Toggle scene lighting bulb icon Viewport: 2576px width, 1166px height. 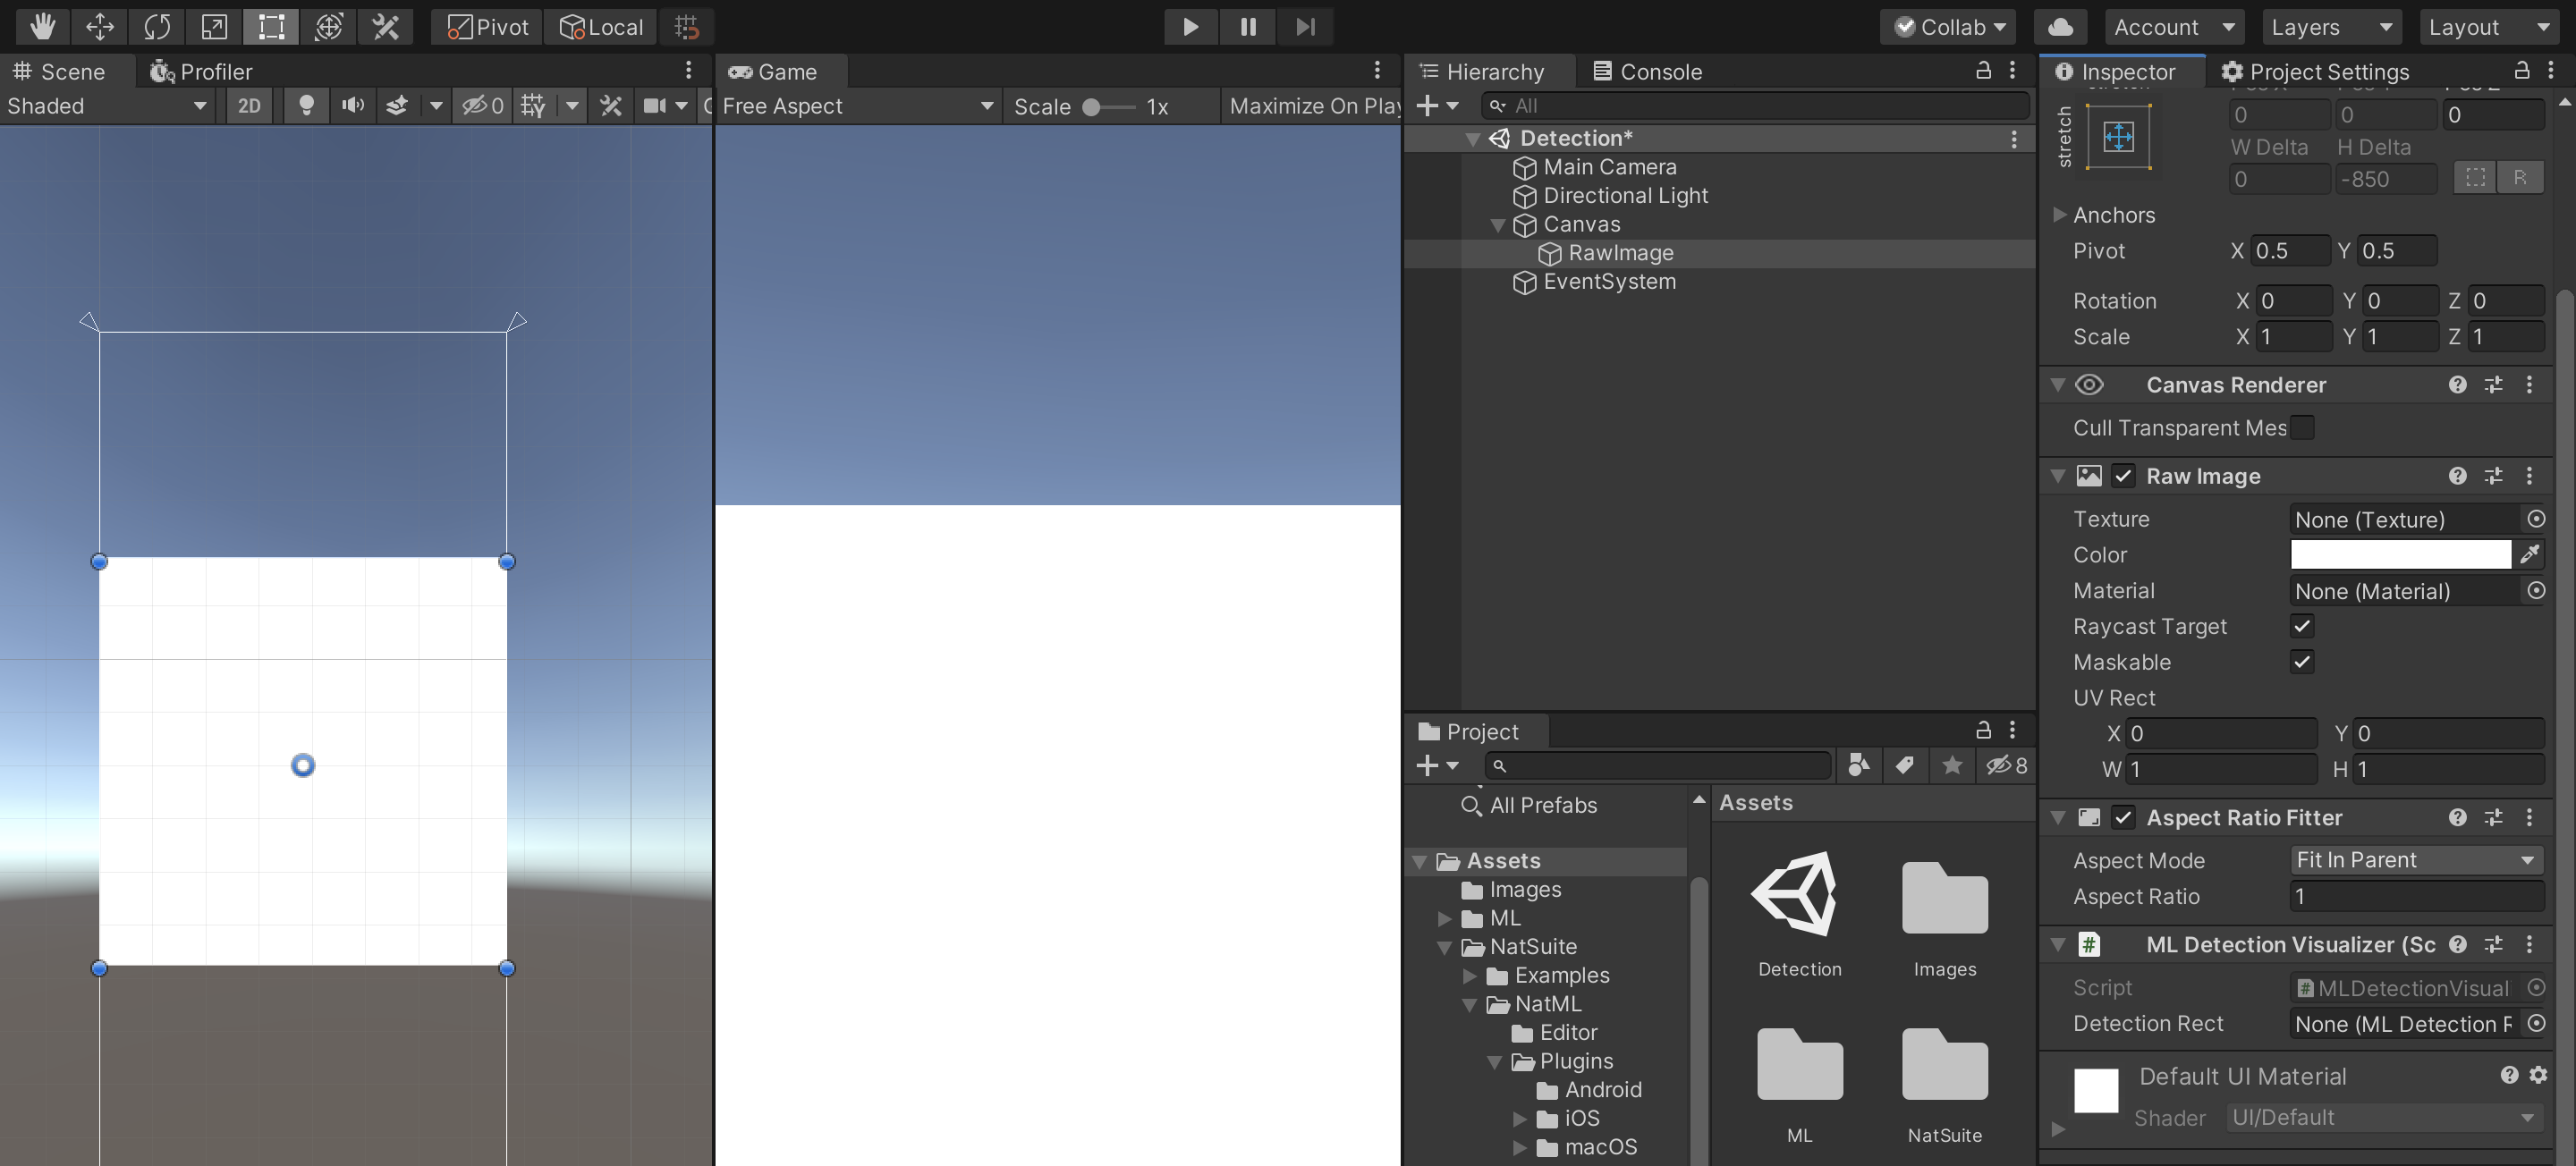(x=307, y=105)
